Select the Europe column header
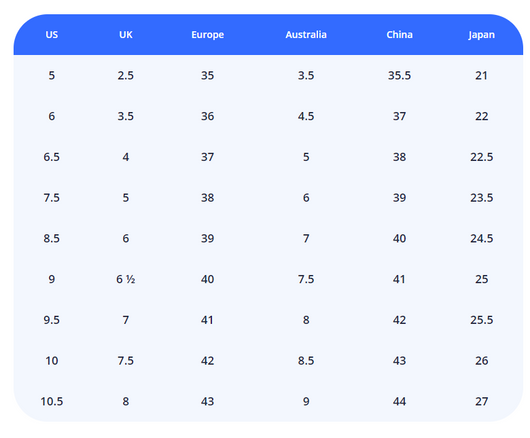This screenshot has height=438, width=530. point(208,35)
